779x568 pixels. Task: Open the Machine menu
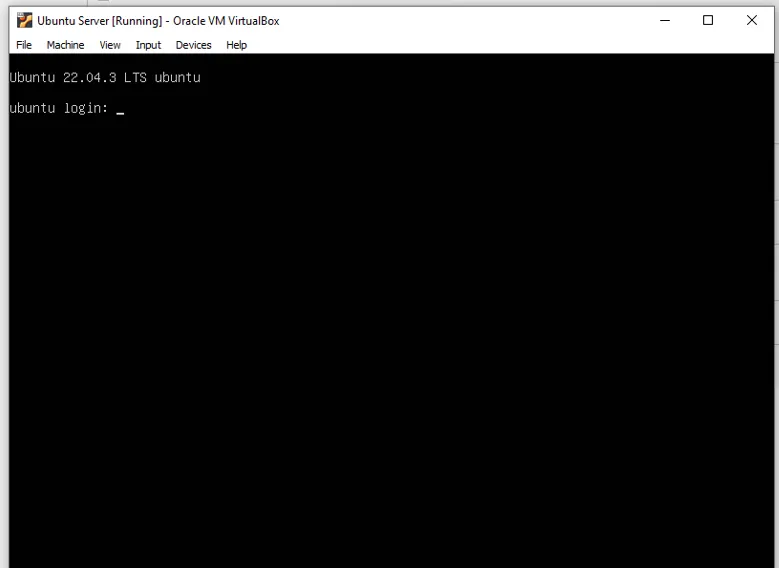tap(65, 45)
